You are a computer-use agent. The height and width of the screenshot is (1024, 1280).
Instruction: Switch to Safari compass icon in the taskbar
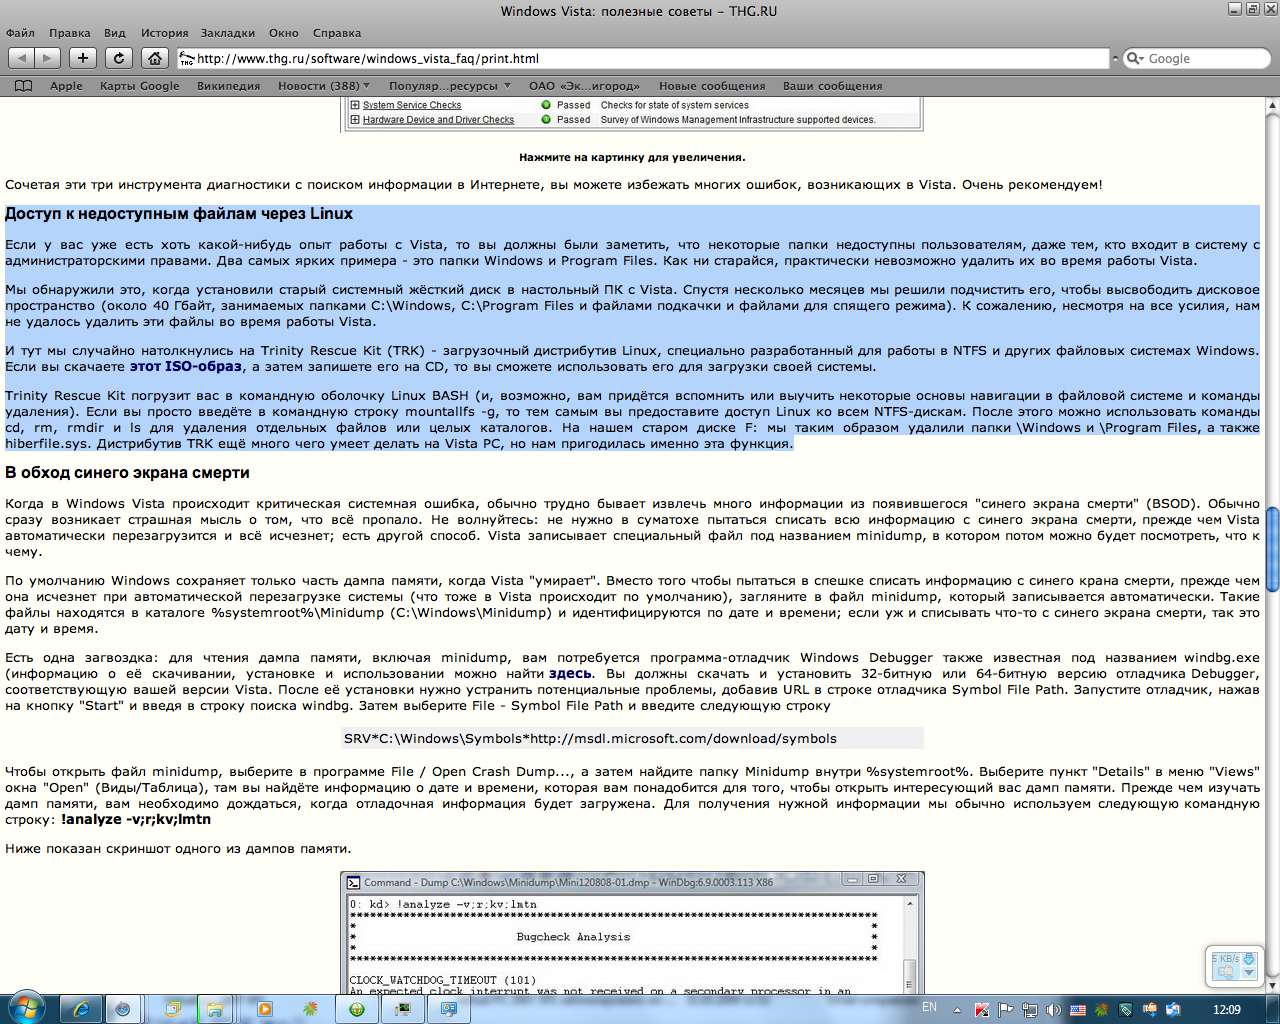point(122,1009)
